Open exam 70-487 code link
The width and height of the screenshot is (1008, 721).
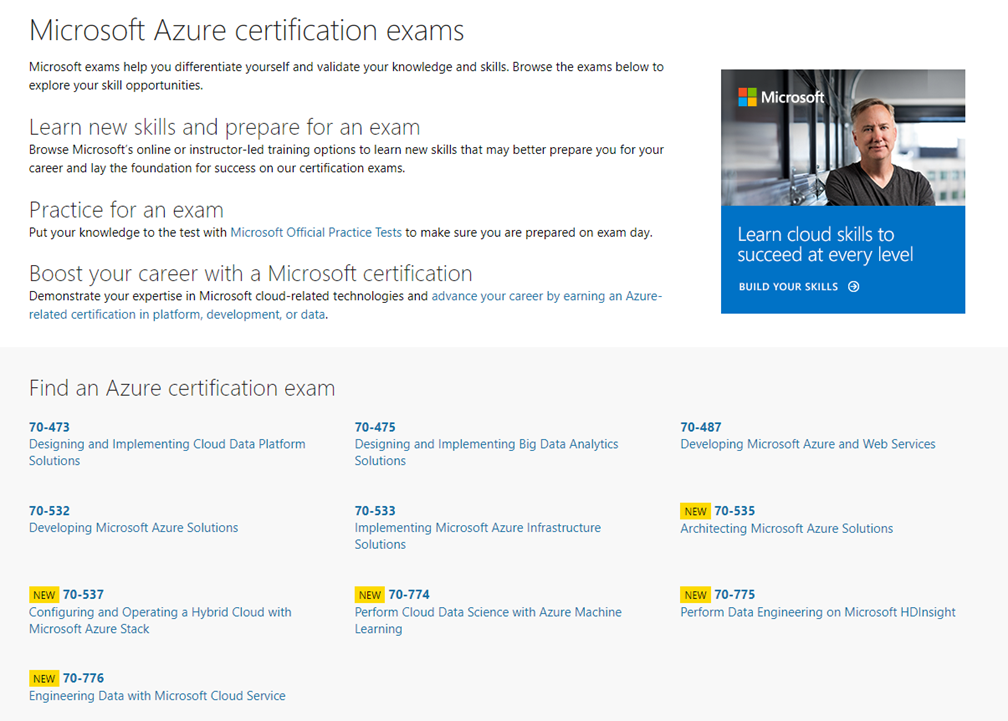(x=701, y=427)
